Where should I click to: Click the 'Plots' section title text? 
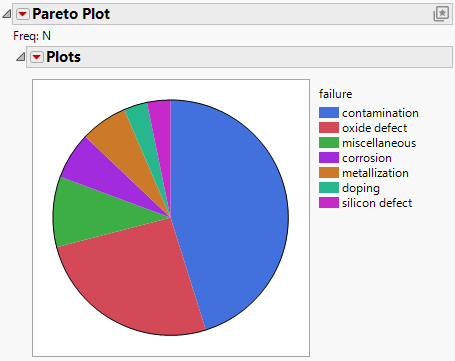click(x=63, y=57)
